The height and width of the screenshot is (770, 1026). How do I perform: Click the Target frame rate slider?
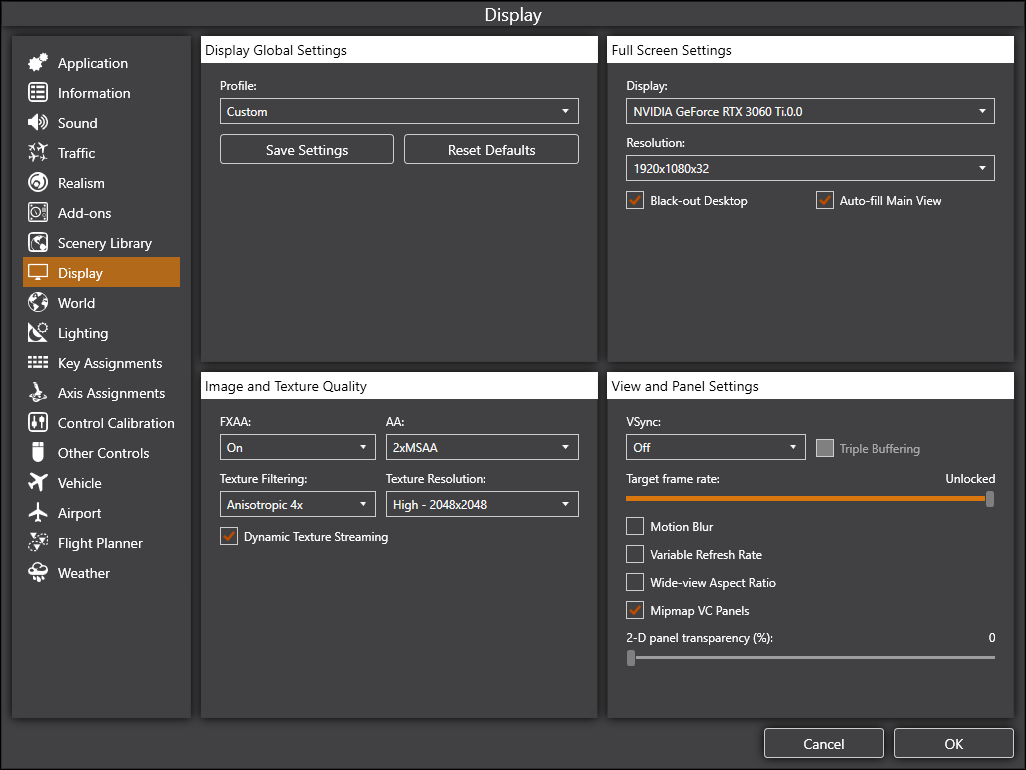808,498
